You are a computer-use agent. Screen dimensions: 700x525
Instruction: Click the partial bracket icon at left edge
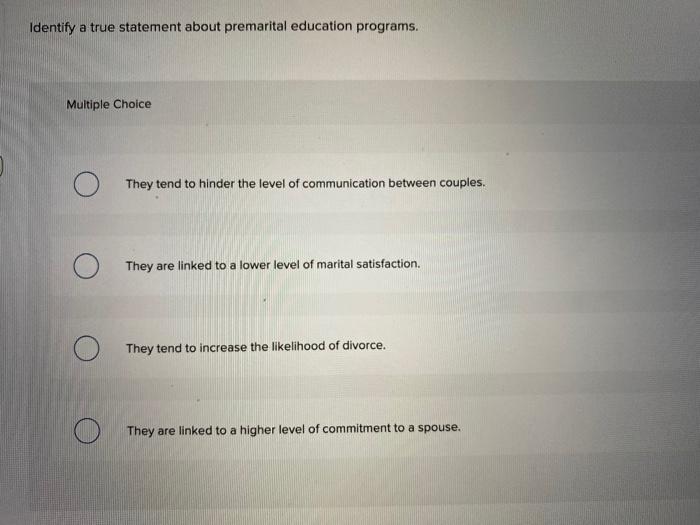click(x=1, y=166)
